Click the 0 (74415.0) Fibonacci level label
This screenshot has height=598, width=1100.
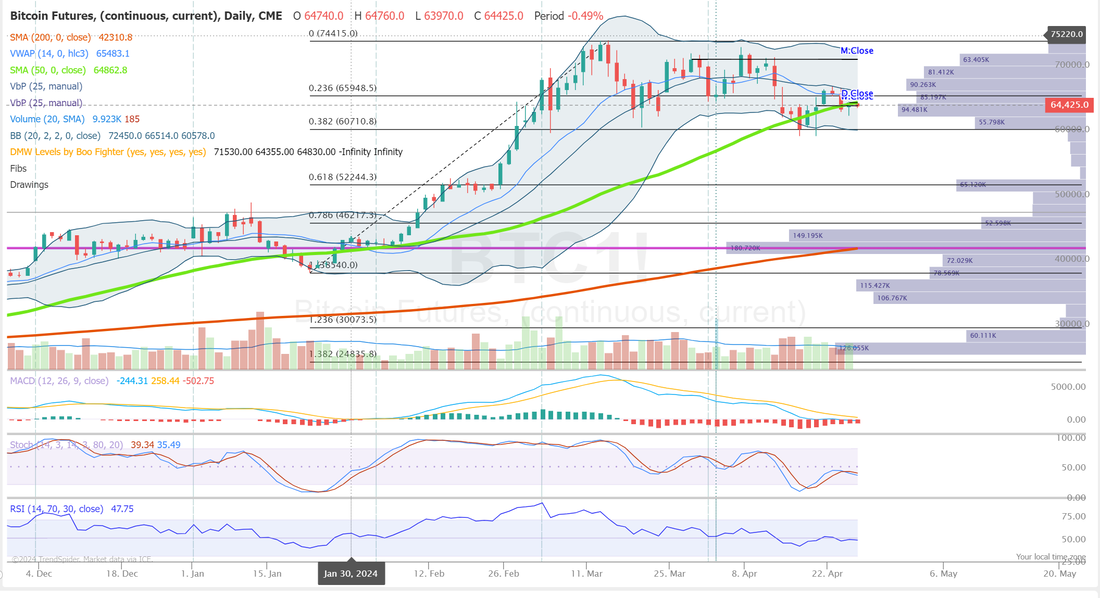click(x=333, y=33)
